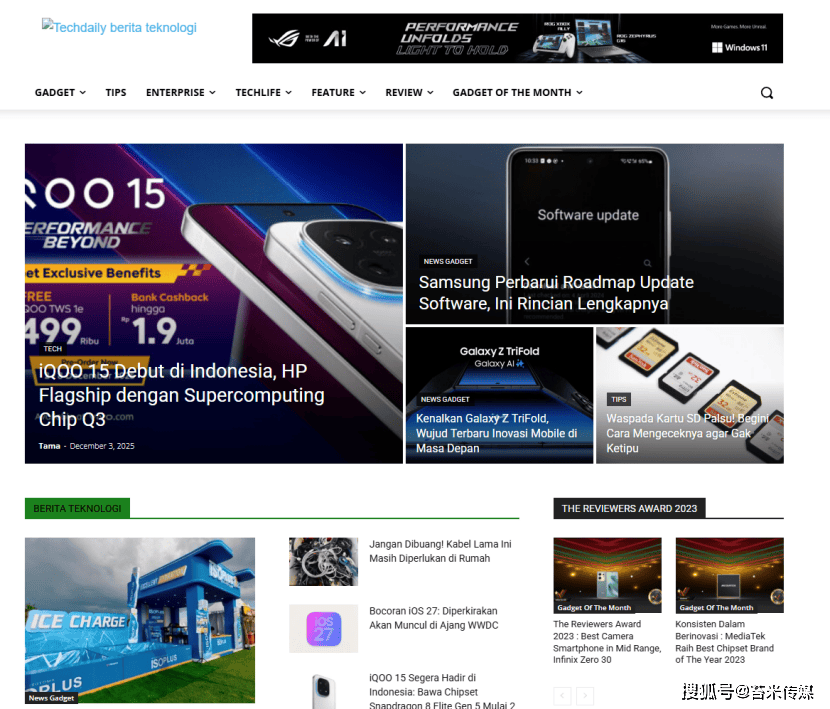Expand the Enterprise menu dropdown
The height and width of the screenshot is (709, 830).
point(180,93)
